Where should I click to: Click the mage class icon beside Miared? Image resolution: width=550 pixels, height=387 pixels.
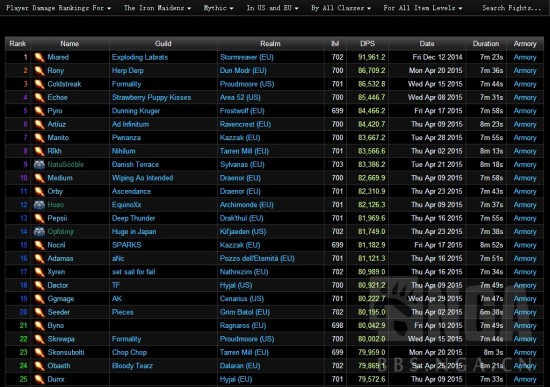pos(39,57)
